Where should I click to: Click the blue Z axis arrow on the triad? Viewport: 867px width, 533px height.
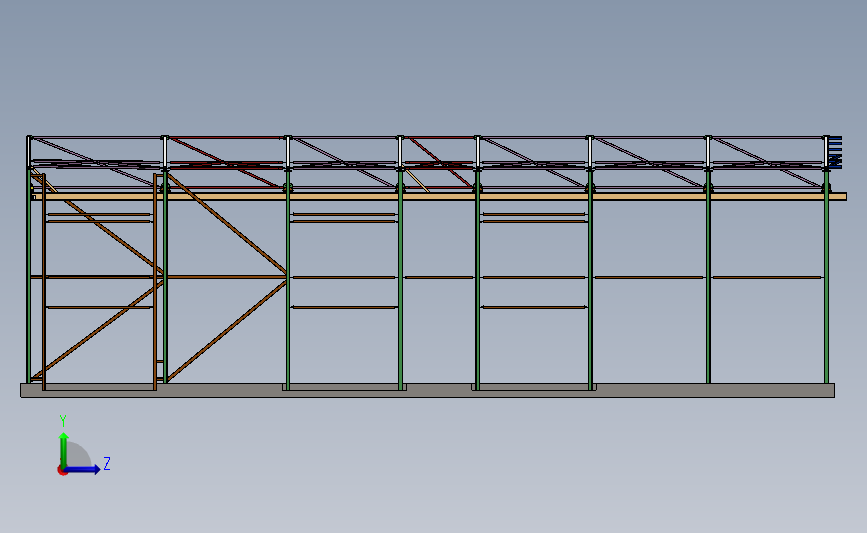82,469
